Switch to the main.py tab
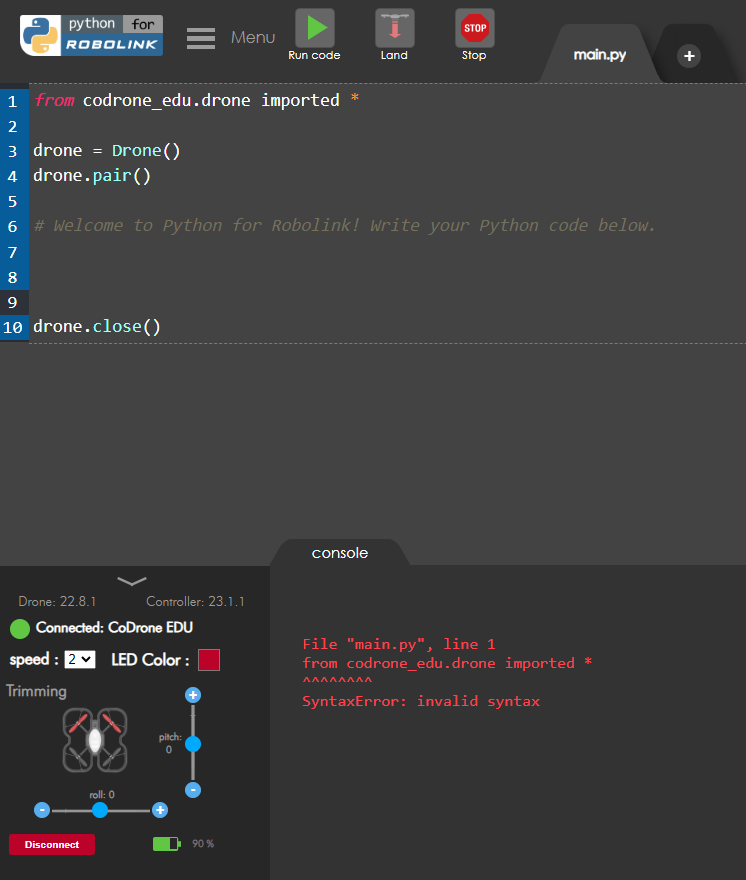 [599, 55]
